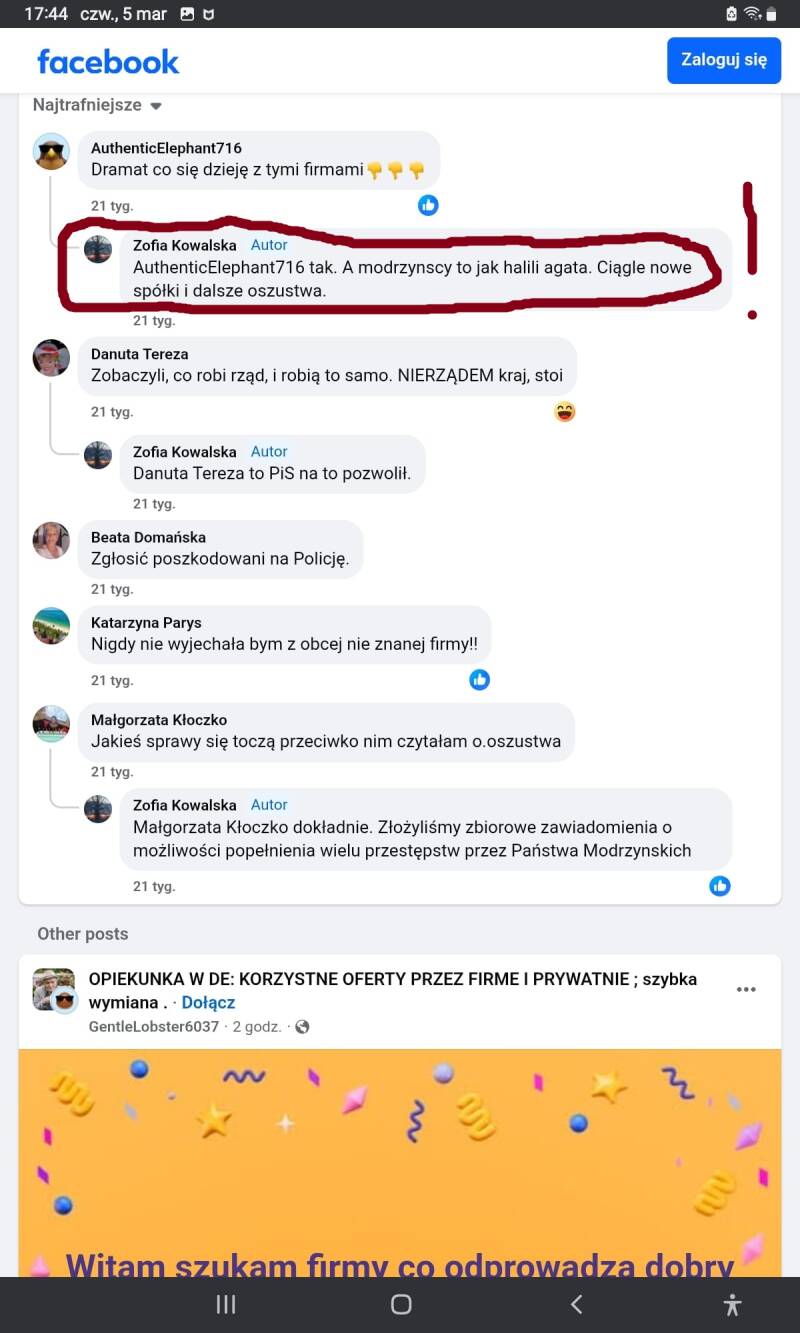Tap the Android home navigation button
The height and width of the screenshot is (1333, 800).
click(401, 1304)
